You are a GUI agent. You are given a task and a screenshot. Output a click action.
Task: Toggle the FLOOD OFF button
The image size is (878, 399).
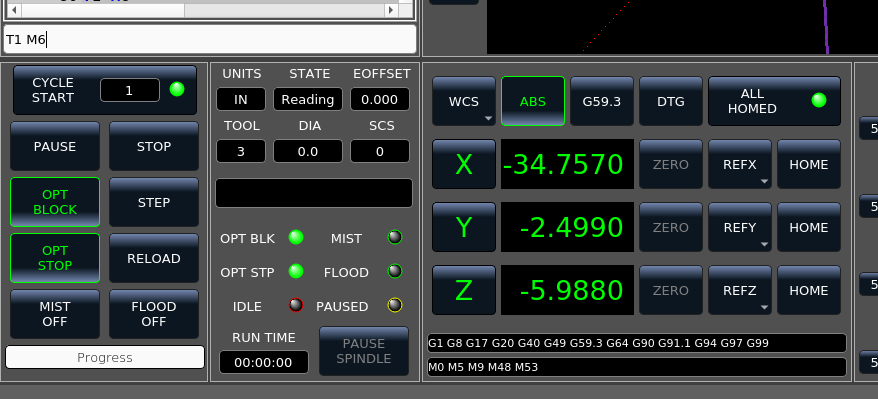pyautogui.click(x=154, y=314)
